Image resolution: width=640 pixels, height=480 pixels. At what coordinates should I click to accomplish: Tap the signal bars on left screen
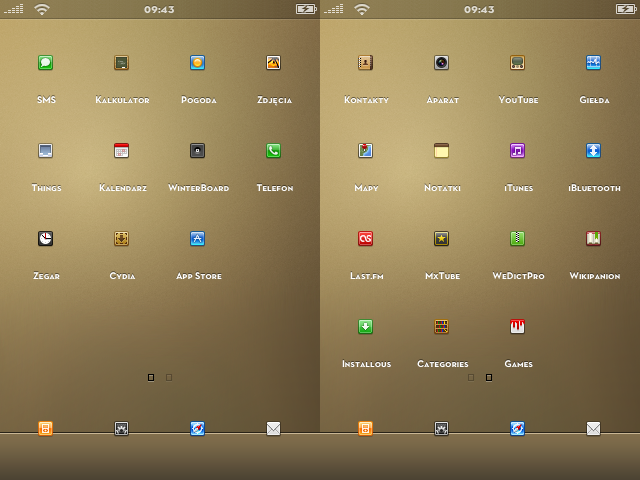pyautogui.click(x=14, y=9)
